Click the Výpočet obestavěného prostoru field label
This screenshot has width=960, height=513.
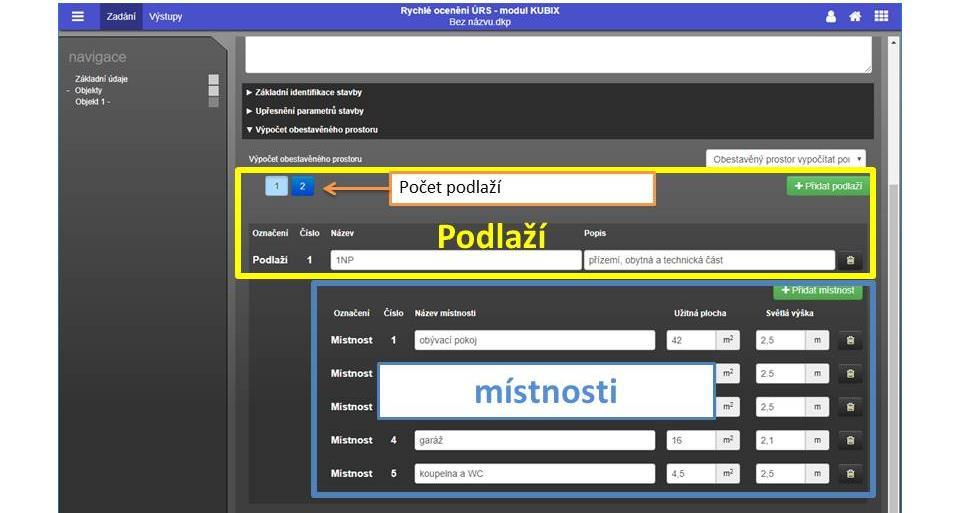click(305, 159)
